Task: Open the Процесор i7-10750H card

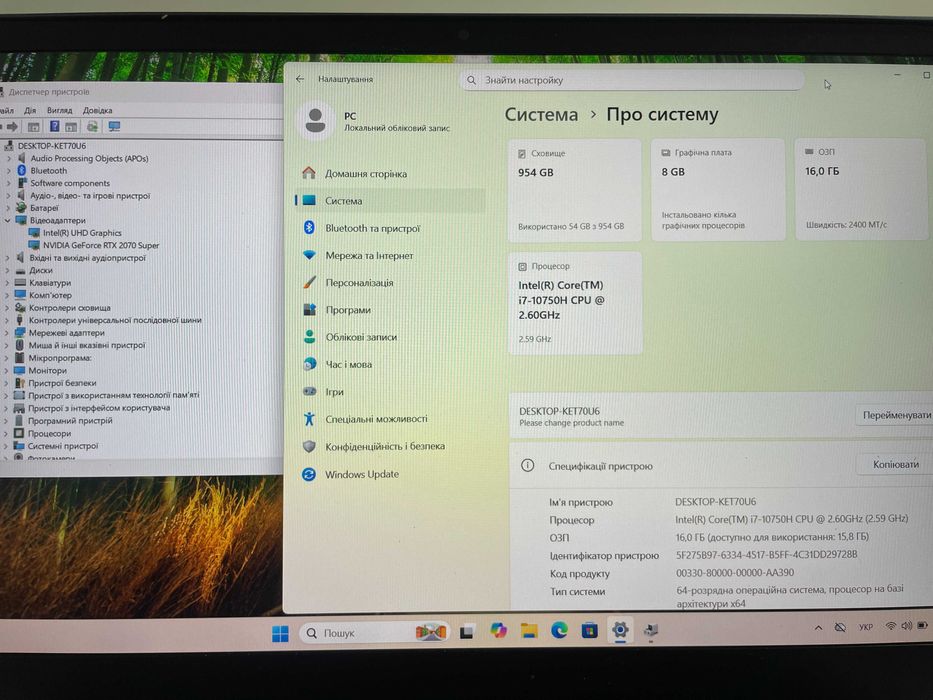Action: click(x=575, y=303)
